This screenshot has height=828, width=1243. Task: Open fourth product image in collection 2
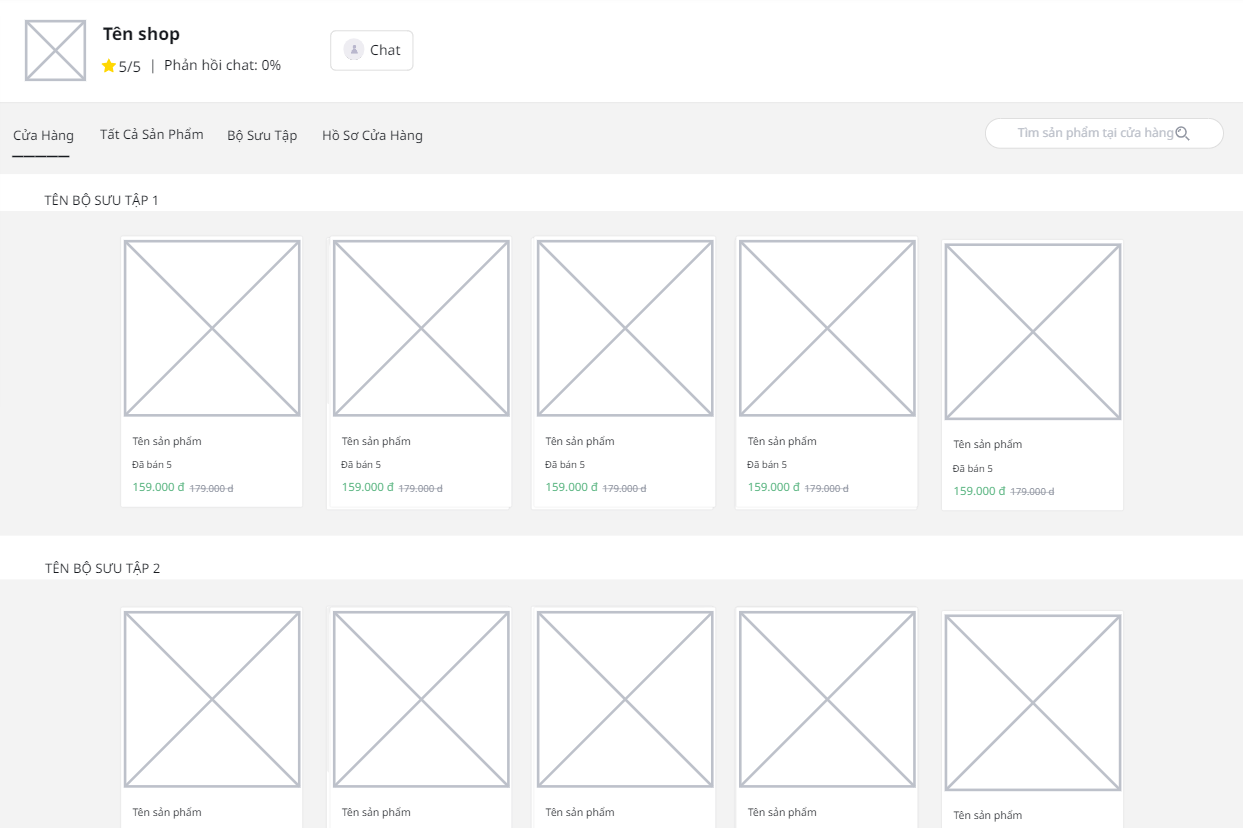[x=827, y=699]
